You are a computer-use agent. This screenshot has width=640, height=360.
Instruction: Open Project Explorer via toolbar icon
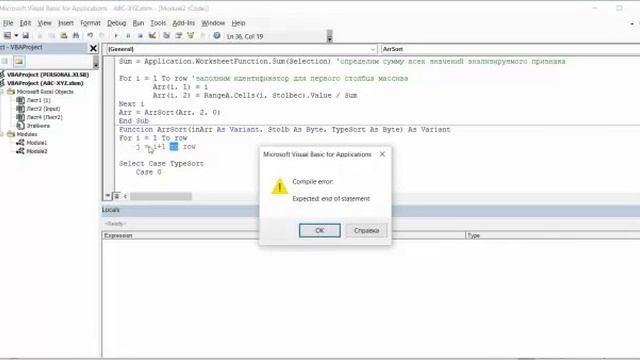click(x=167, y=36)
